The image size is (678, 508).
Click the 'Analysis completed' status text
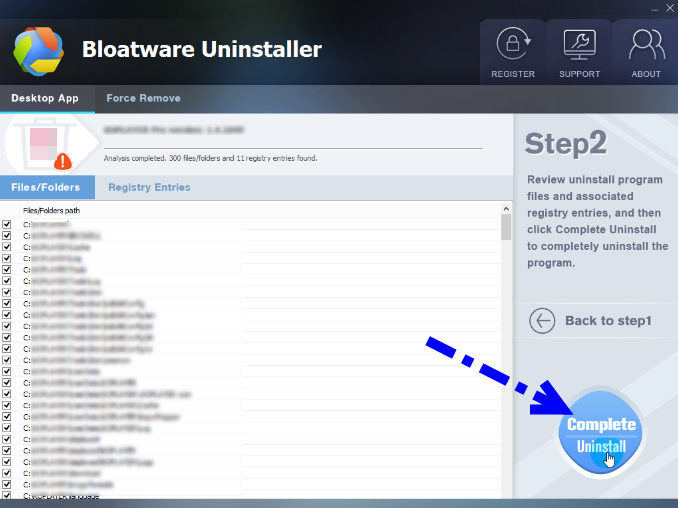[x=210, y=158]
